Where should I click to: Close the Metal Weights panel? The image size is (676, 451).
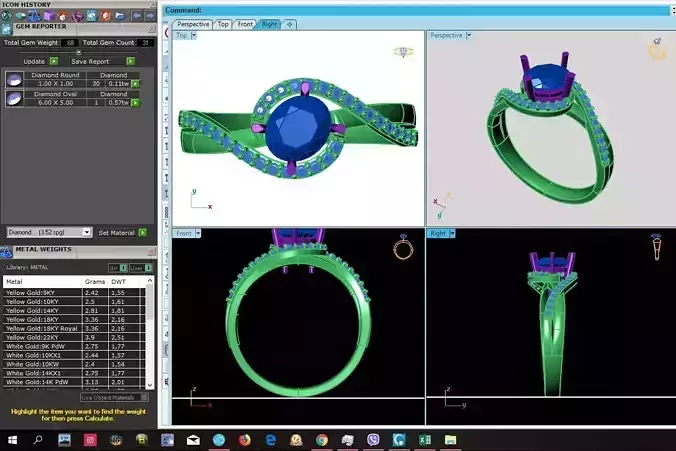point(151,251)
